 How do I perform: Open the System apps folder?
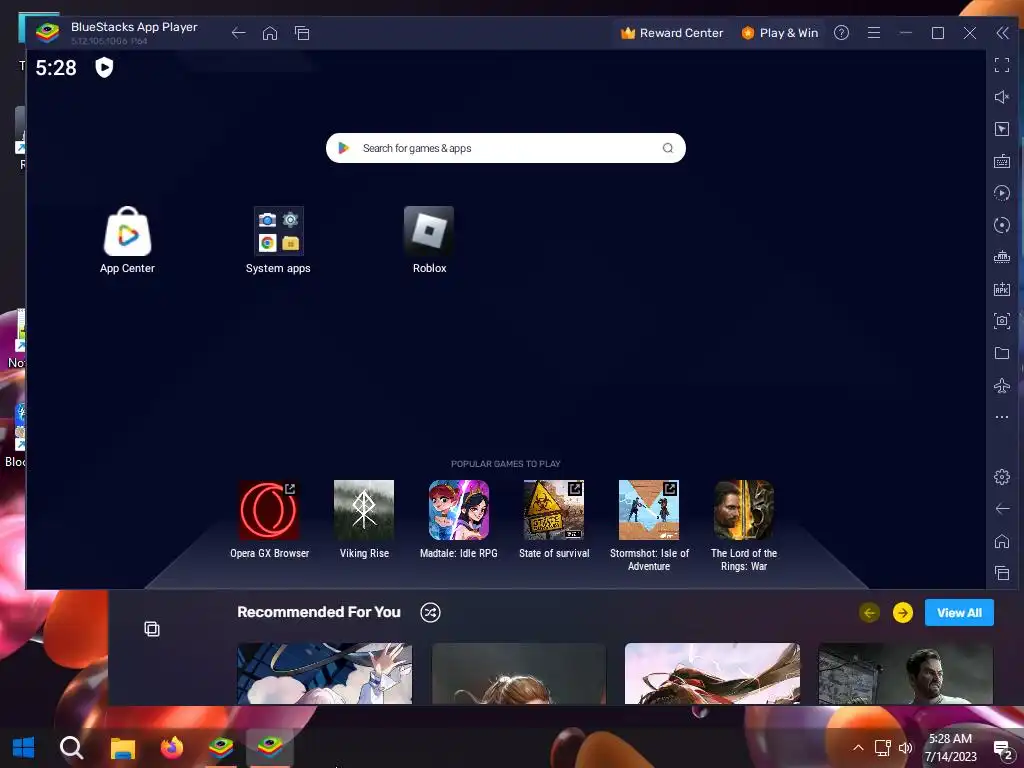(x=278, y=239)
